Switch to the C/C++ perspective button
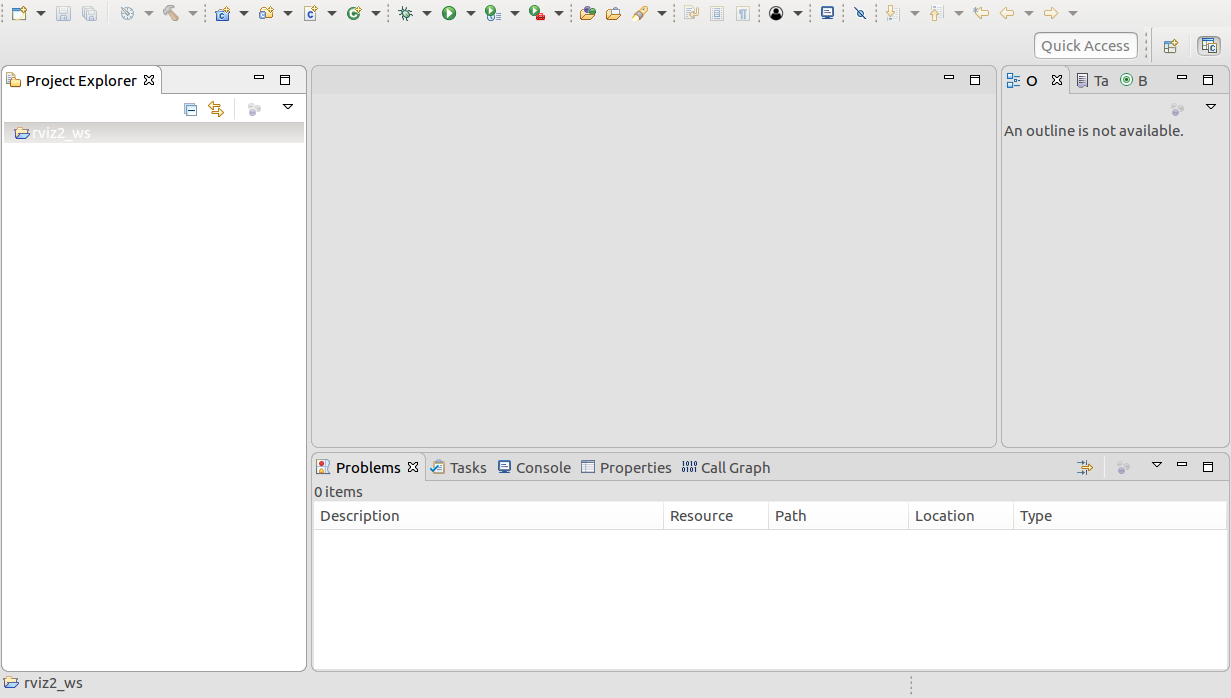Viewport: 1231px width, 698px height. (1209, 46)
